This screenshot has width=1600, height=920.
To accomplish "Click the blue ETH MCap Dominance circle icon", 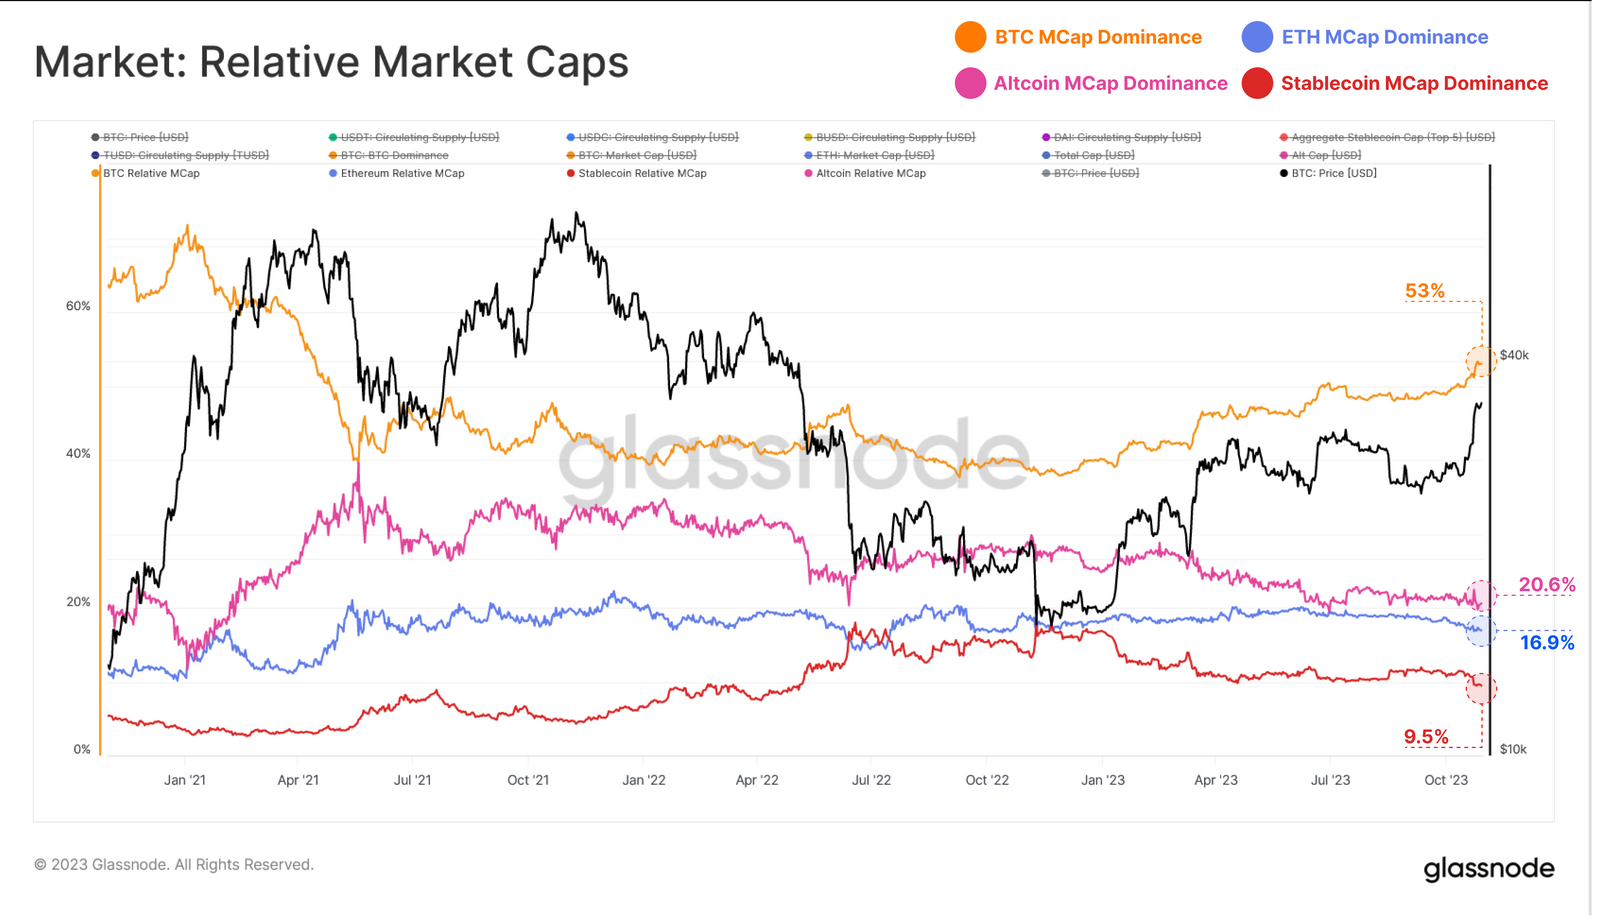I will [x=1257, y=37].
